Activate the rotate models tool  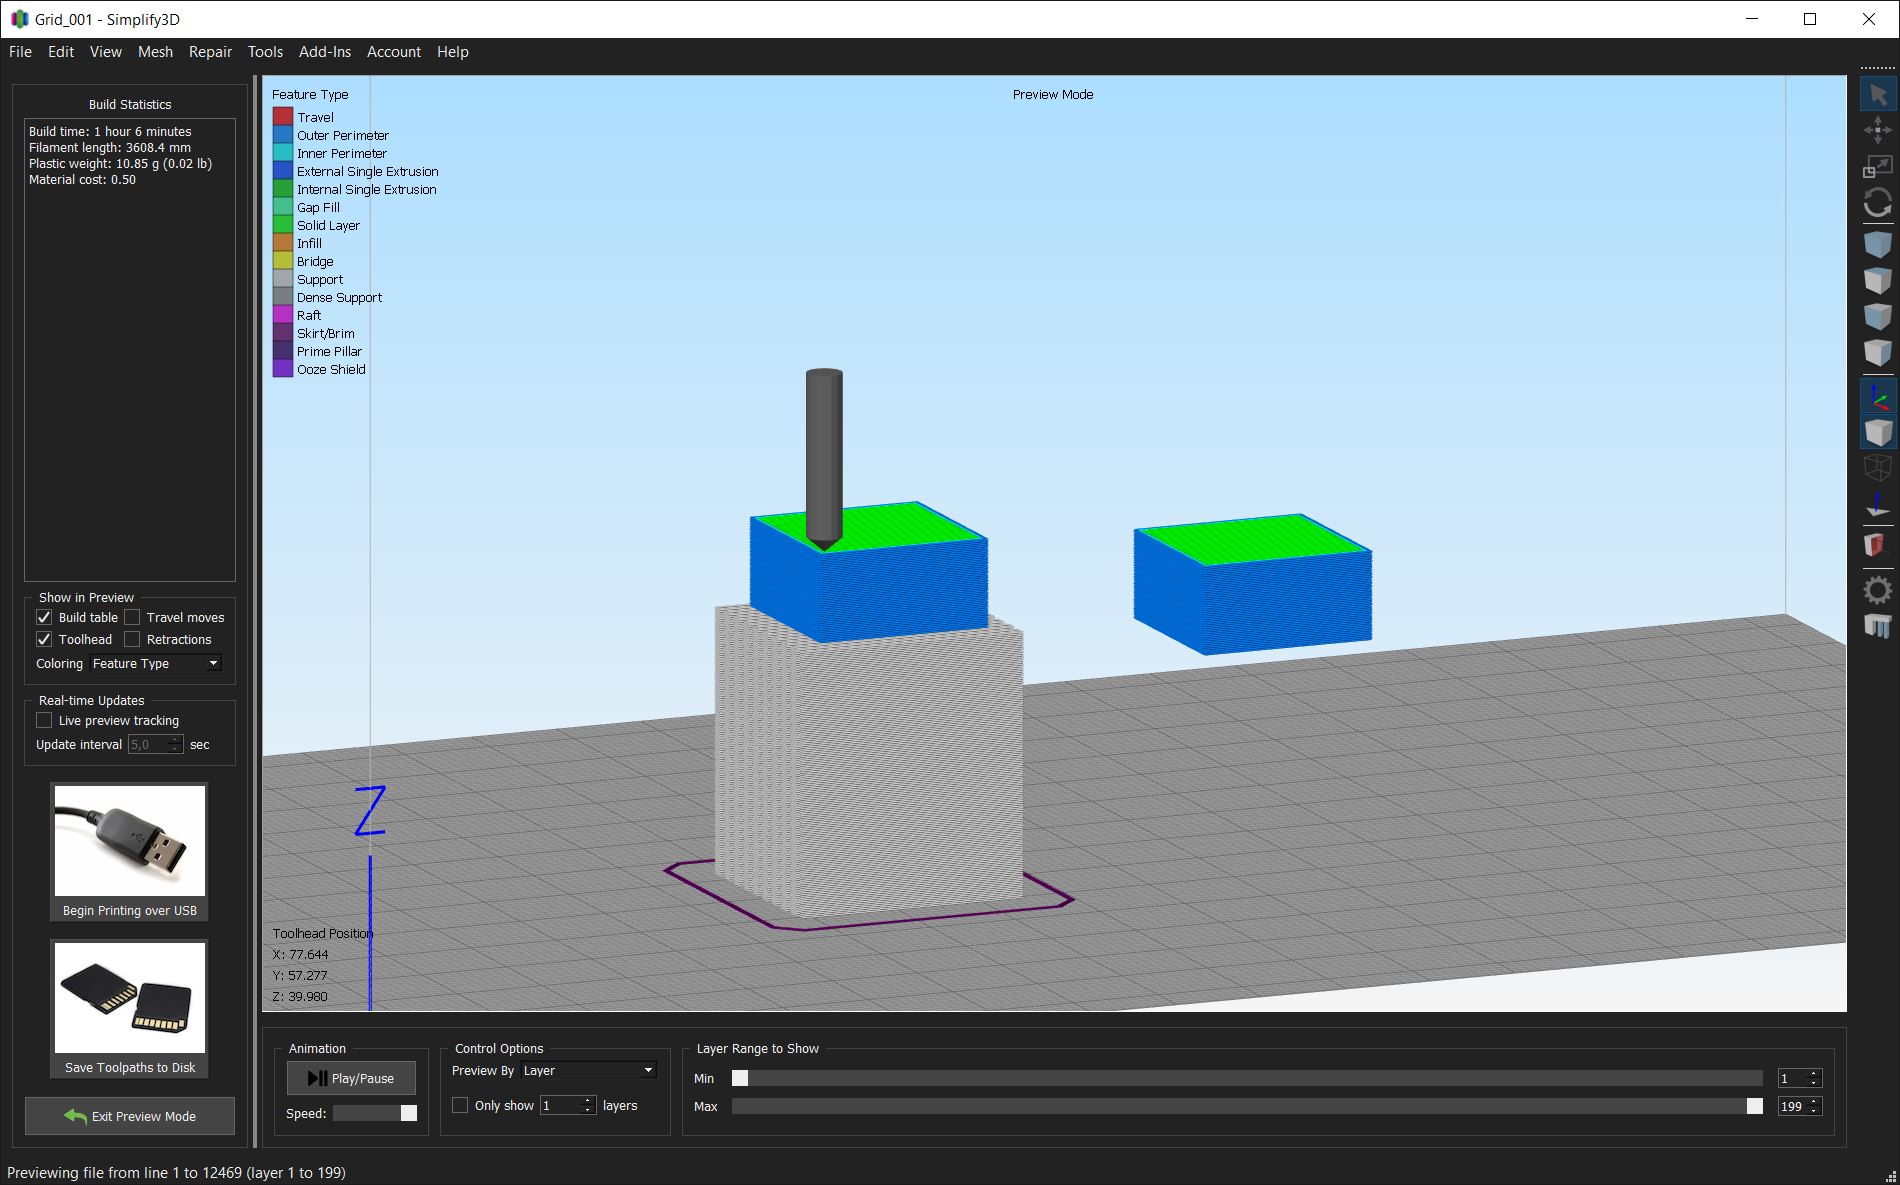[1877, 203]
